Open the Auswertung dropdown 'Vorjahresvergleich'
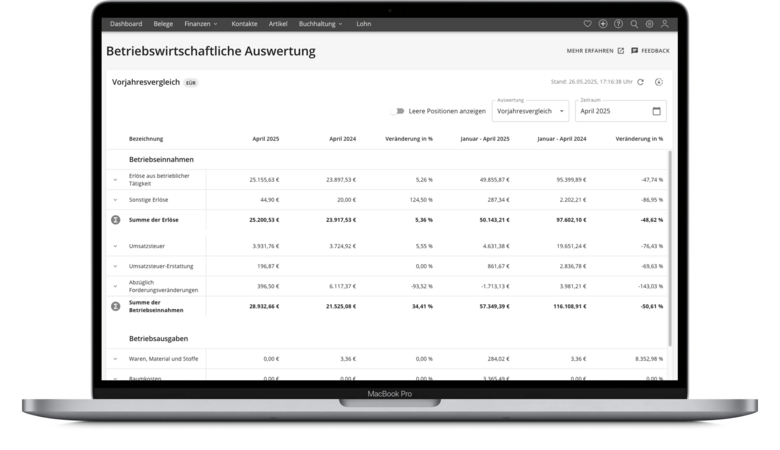780x450 pixels. click(530, 111)
